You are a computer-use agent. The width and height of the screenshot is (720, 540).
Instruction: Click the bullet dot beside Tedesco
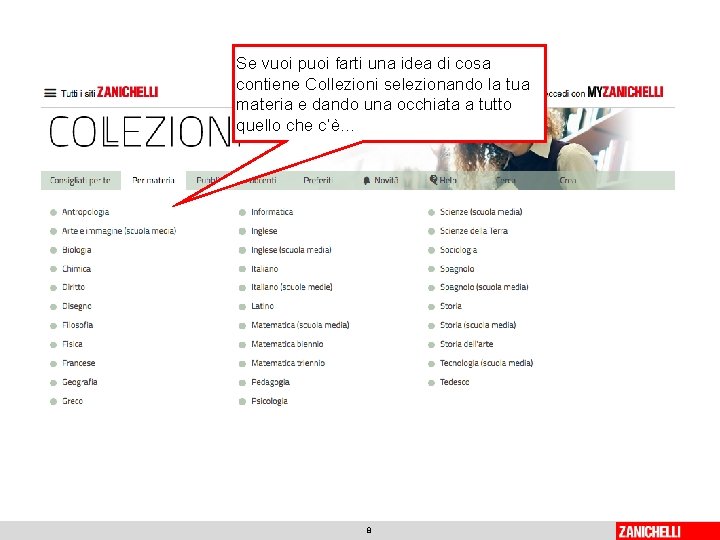(431, 382)
